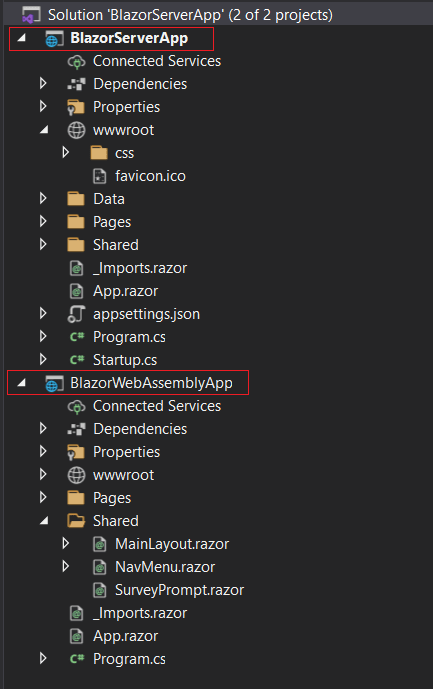Select the favicon.ico file name
433x689 pixels.
point(150,176)
